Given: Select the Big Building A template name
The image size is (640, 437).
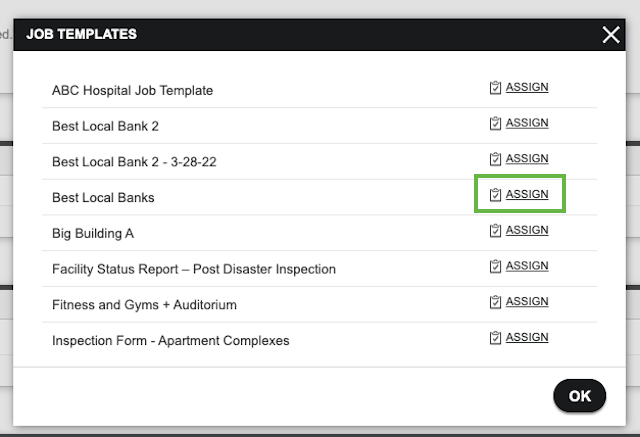Looking at the screenshot, I should tap(93, 233).
